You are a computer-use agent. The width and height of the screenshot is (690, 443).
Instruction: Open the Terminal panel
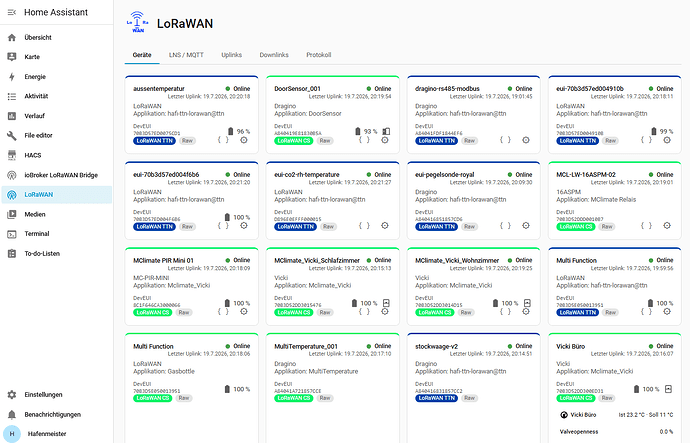click(x=56, y=234)
